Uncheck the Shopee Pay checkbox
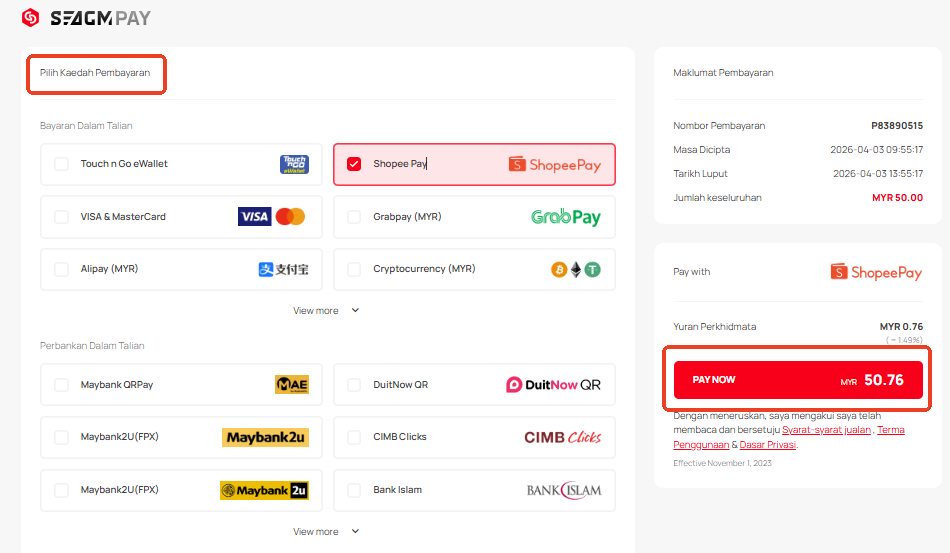Image resolution: width=950 pixels, height=553 pixels. click(354, 164)
